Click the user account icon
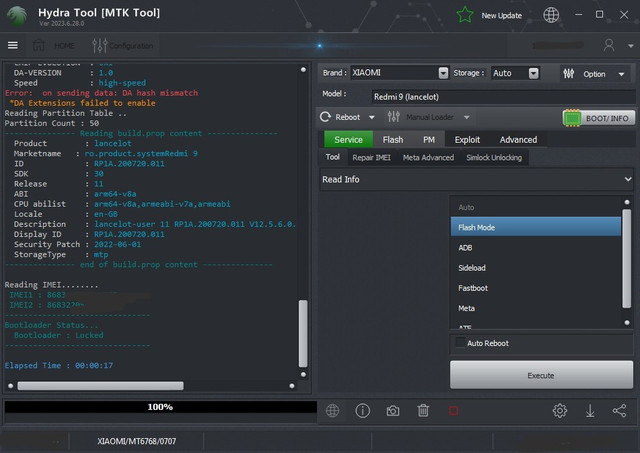Image resolution: width=640 pixels, height=453 pixels. (x=609, y=45)
